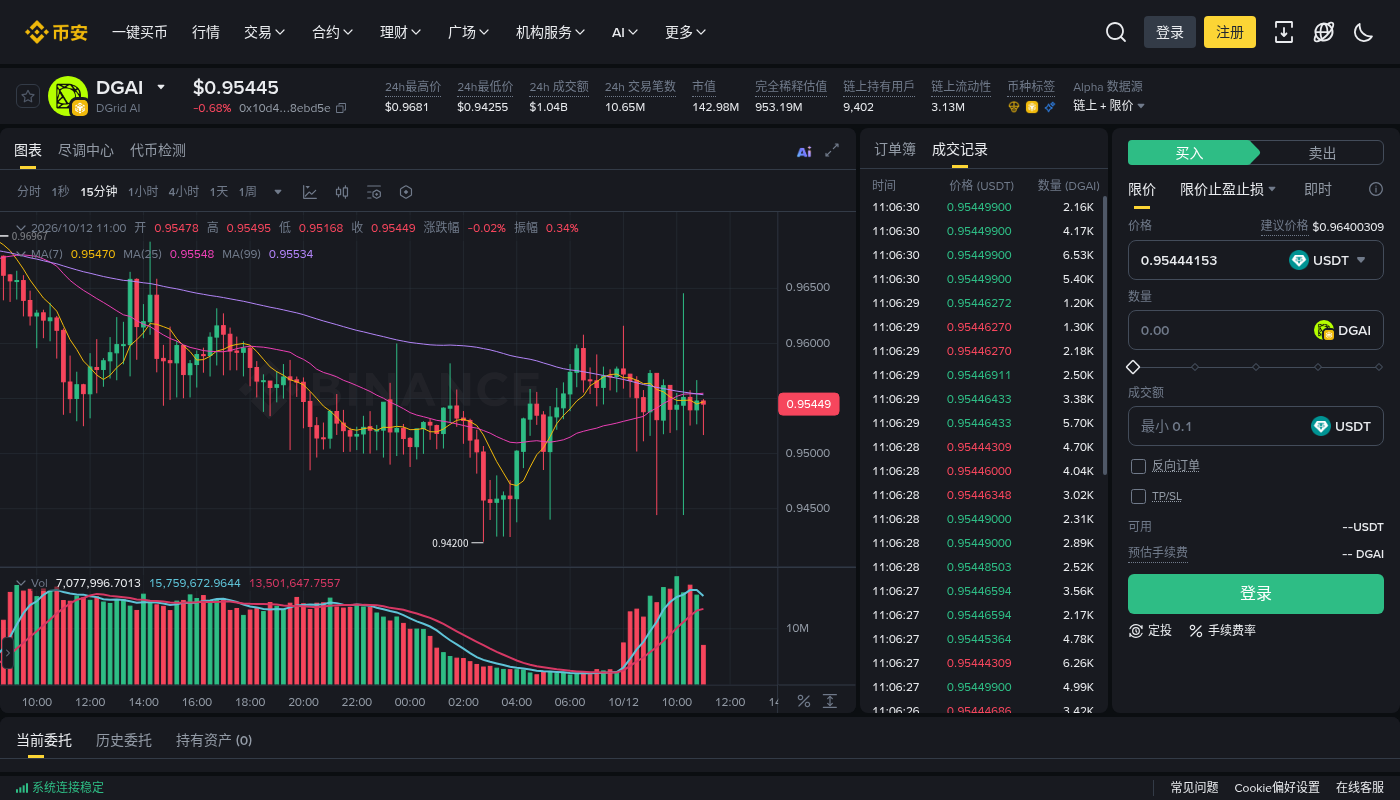
Task: Open the 历史委托 order history tab
Action: click(x=124, y=741)
